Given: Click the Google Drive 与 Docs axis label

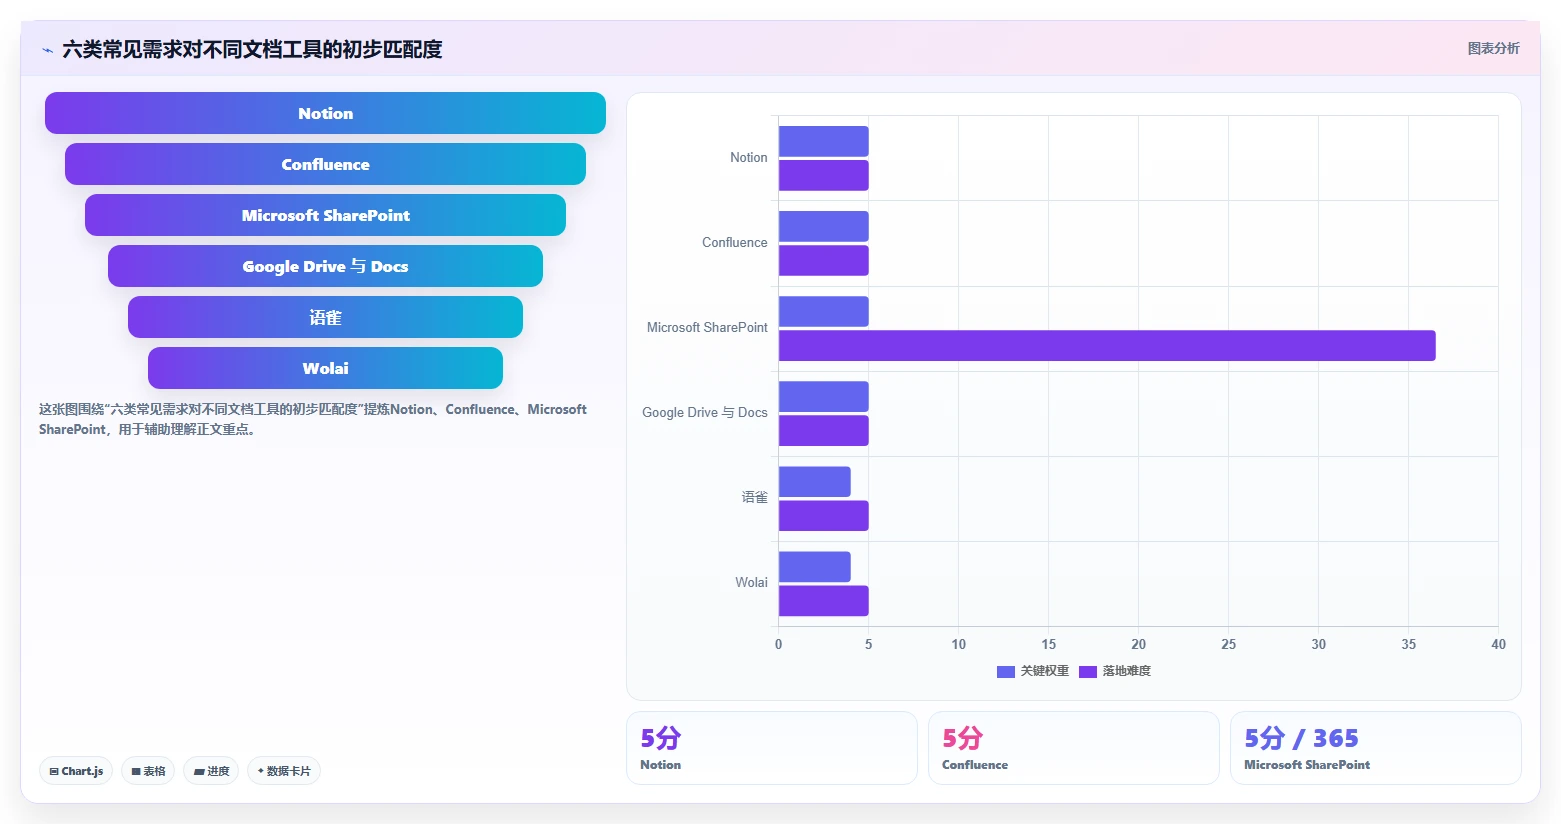Looking at the screenshot, I should click(704, 413).
